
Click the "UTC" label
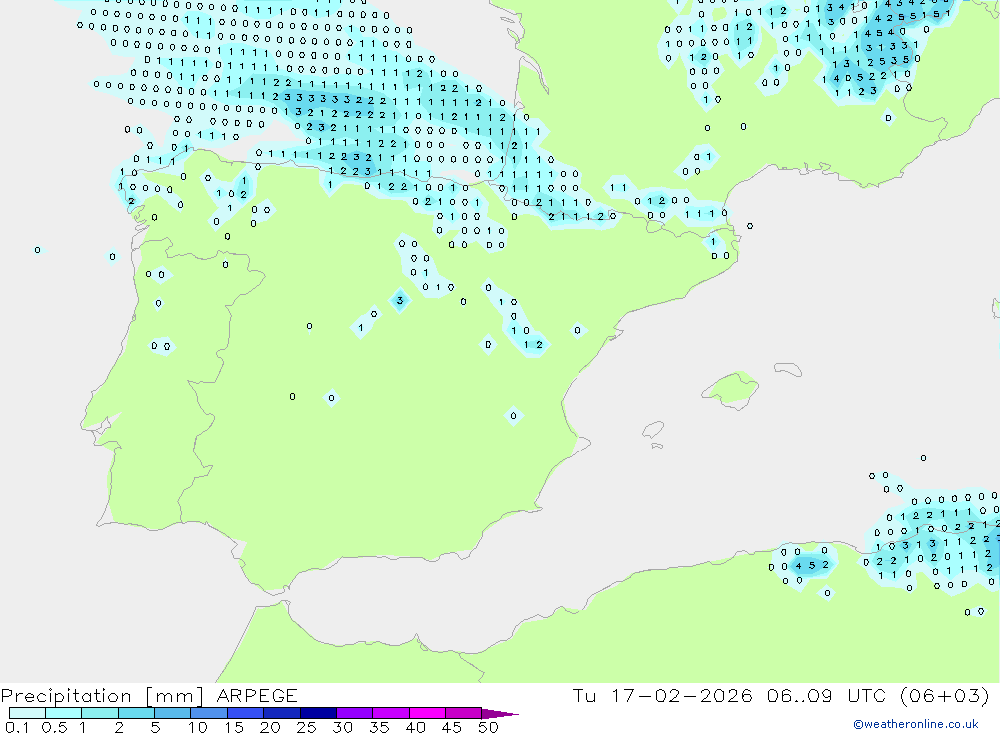click(x=867, y=695)
